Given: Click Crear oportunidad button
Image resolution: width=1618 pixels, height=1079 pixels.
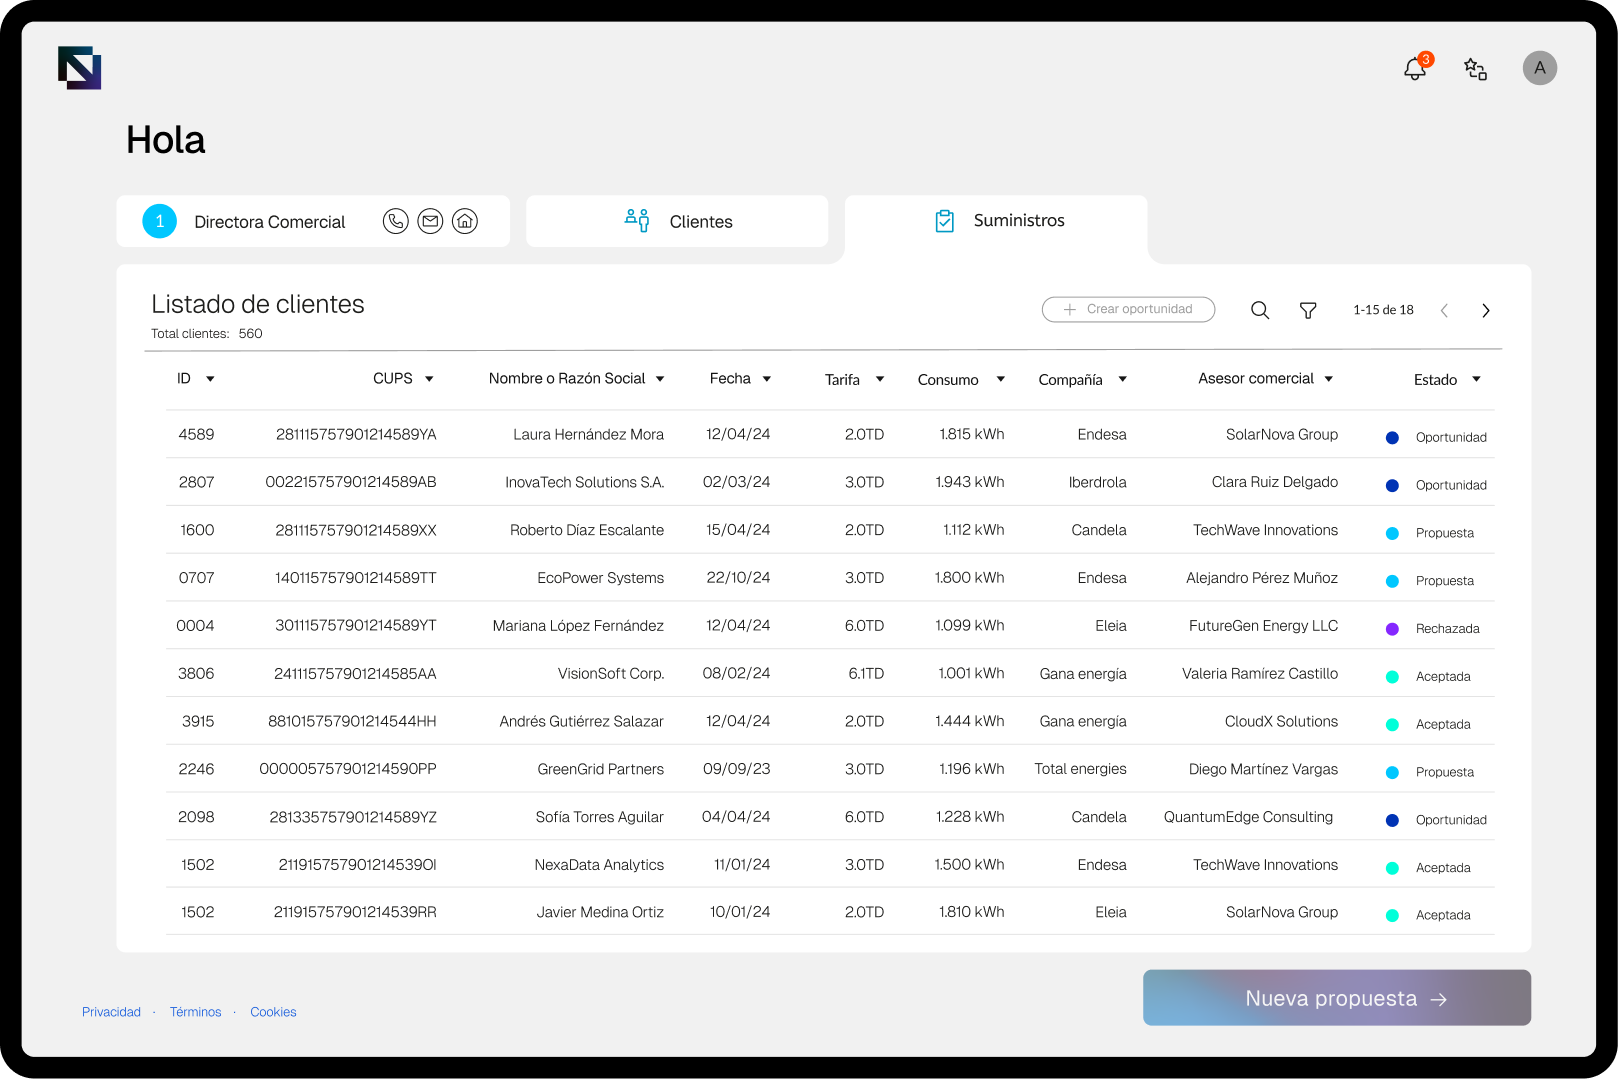Looking at the screenshot, I should coord(1128,309).
